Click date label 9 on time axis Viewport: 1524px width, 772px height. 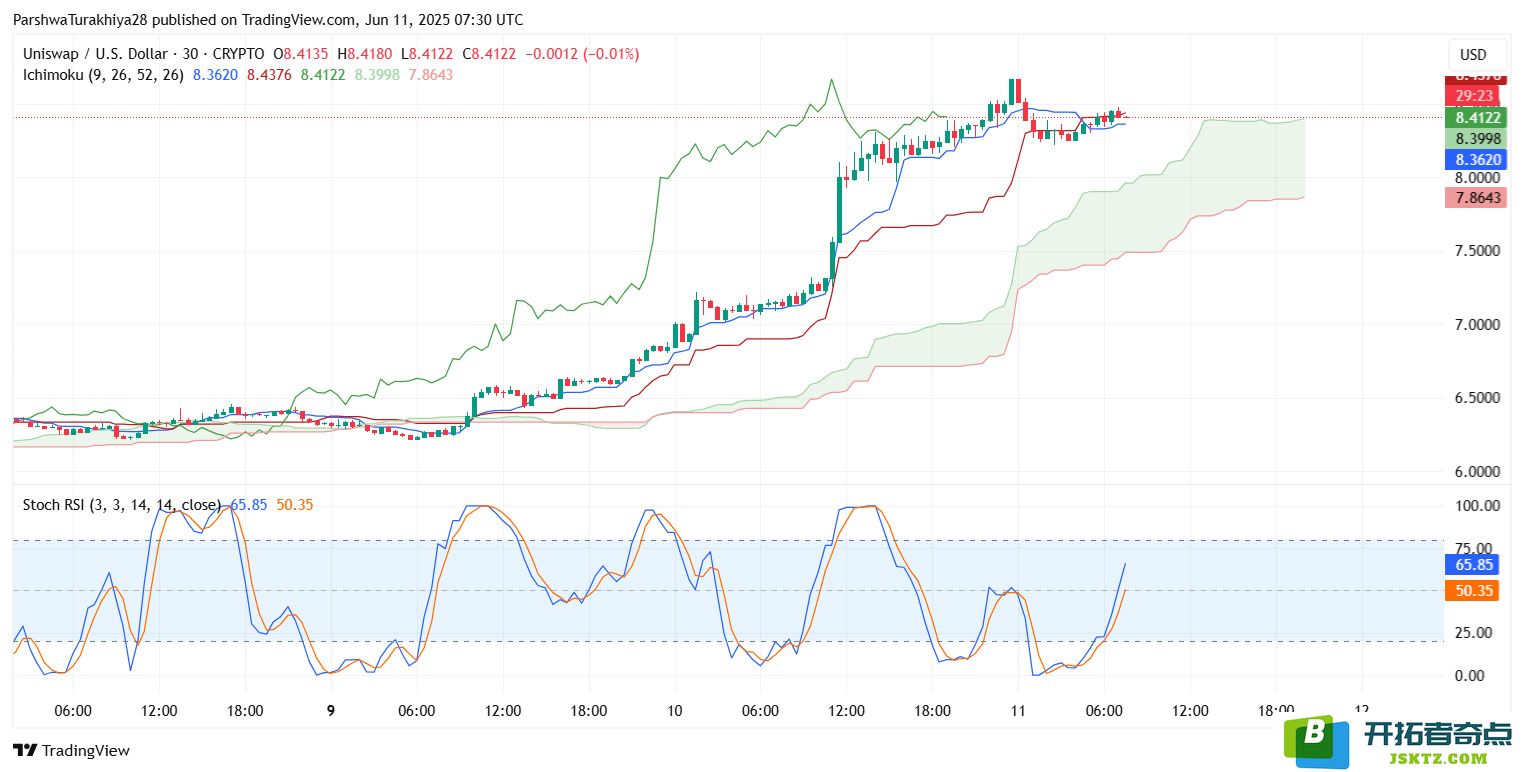tap(331, 711)
